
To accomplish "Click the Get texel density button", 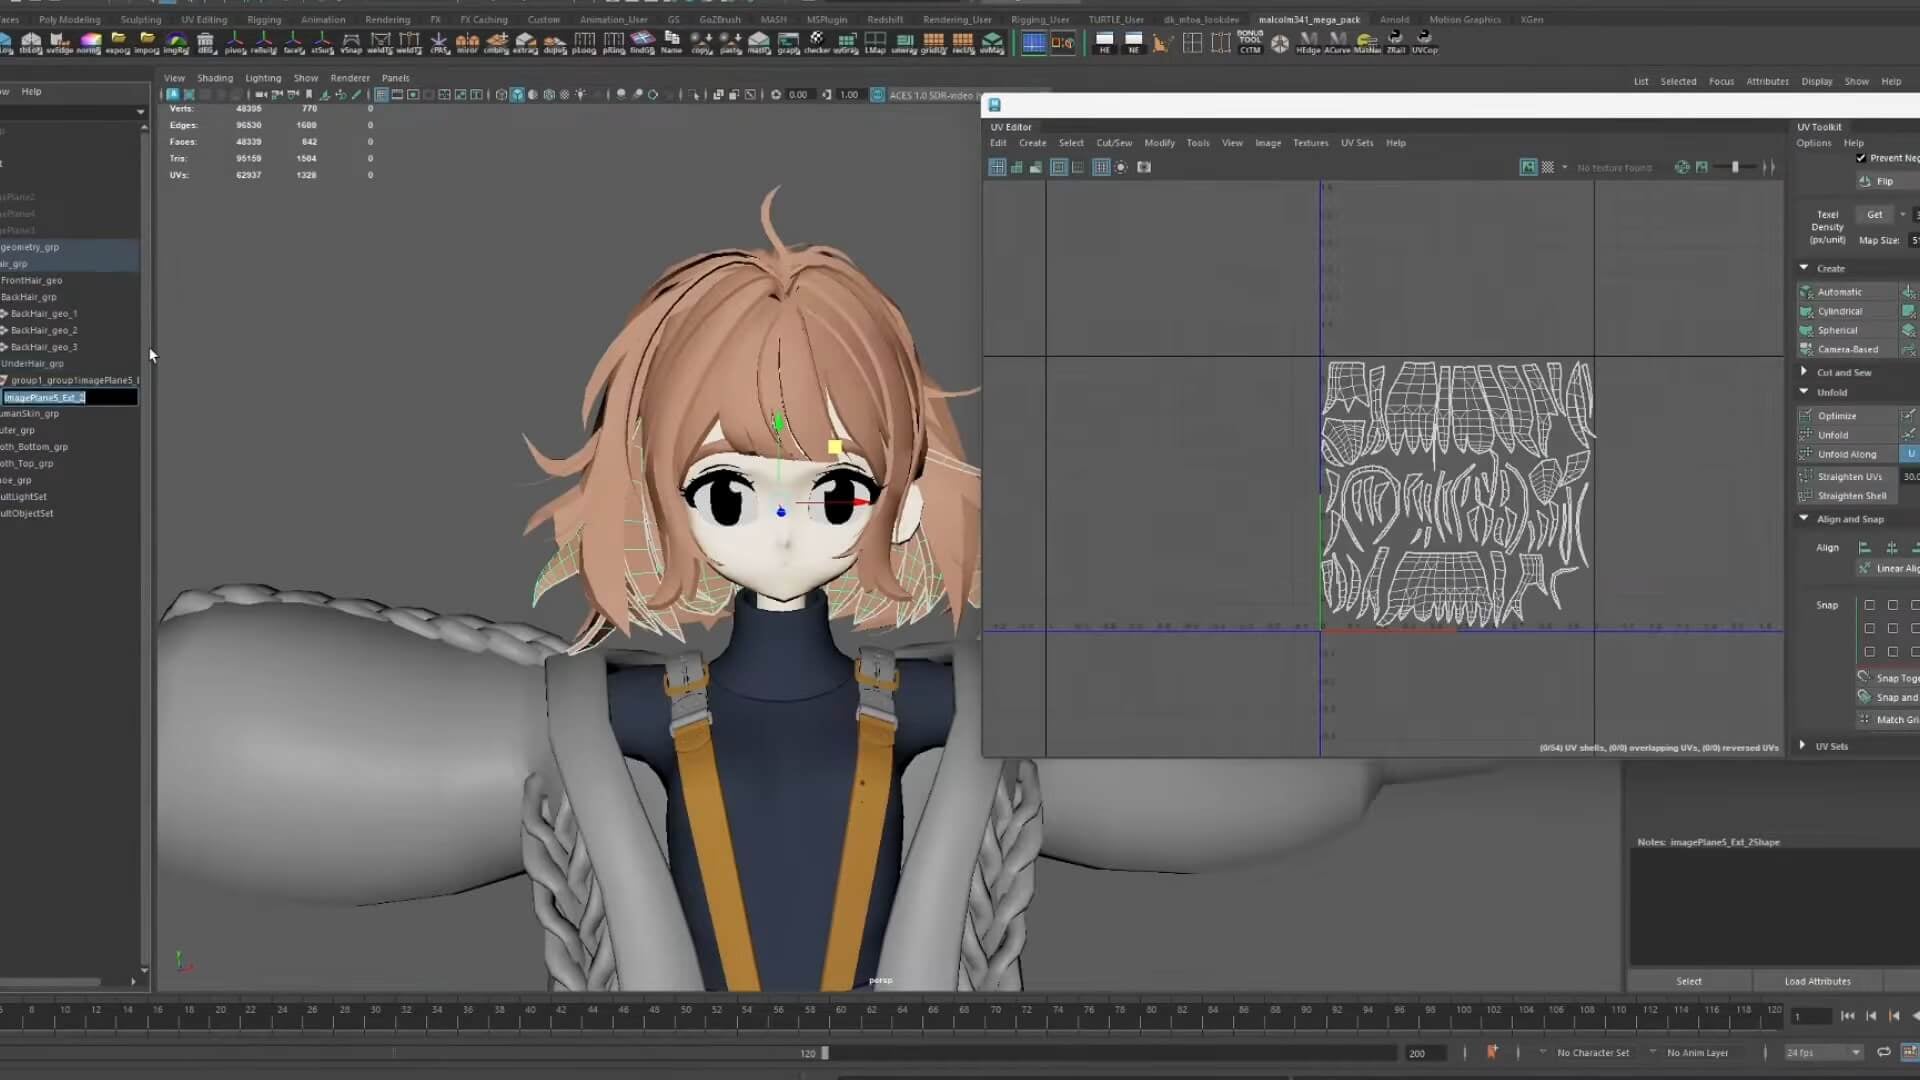I will pos(1875,214).
